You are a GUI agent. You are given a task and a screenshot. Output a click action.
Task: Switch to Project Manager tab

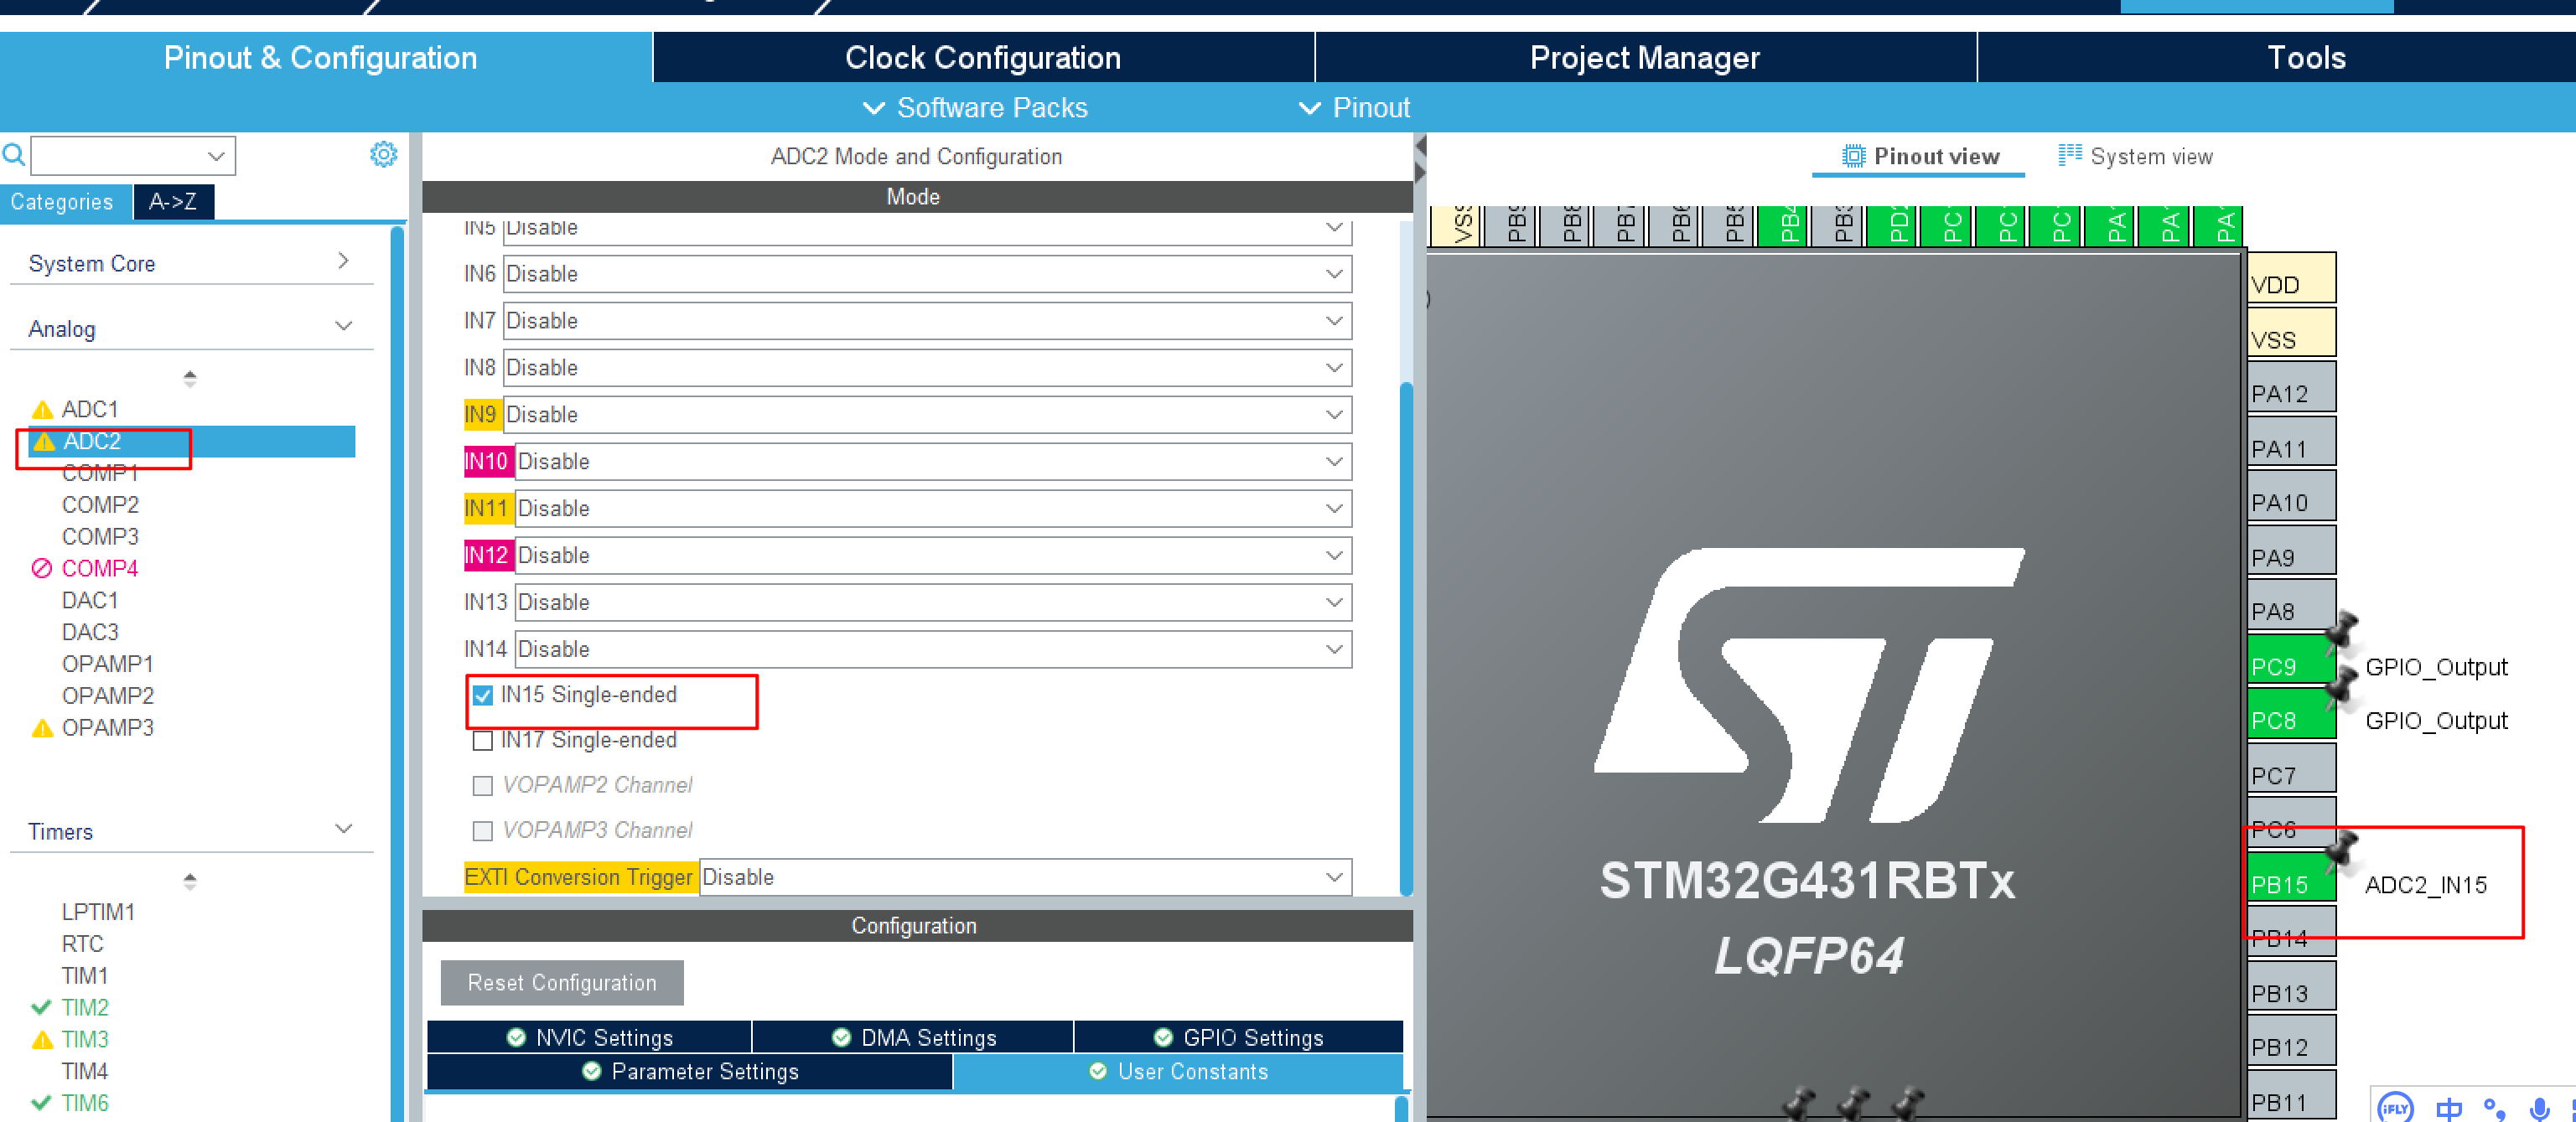click(1645, 57)
